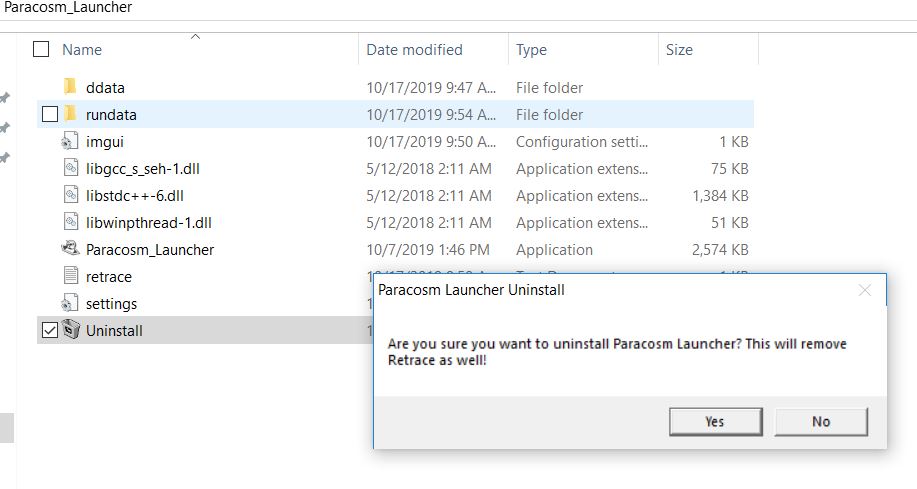
Task: Sort files by the Type column
Action: coord(531,50)
